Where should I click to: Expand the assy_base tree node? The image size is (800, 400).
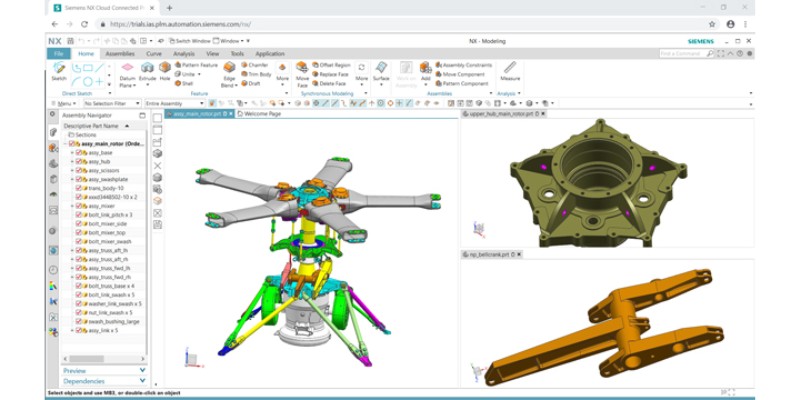pyautogui.click(x=72, y=153)
